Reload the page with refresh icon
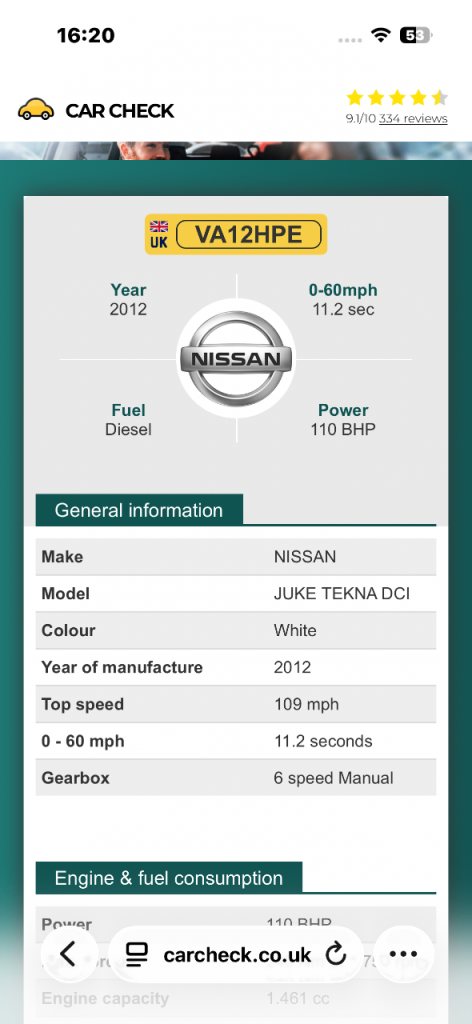 (336, 955)
